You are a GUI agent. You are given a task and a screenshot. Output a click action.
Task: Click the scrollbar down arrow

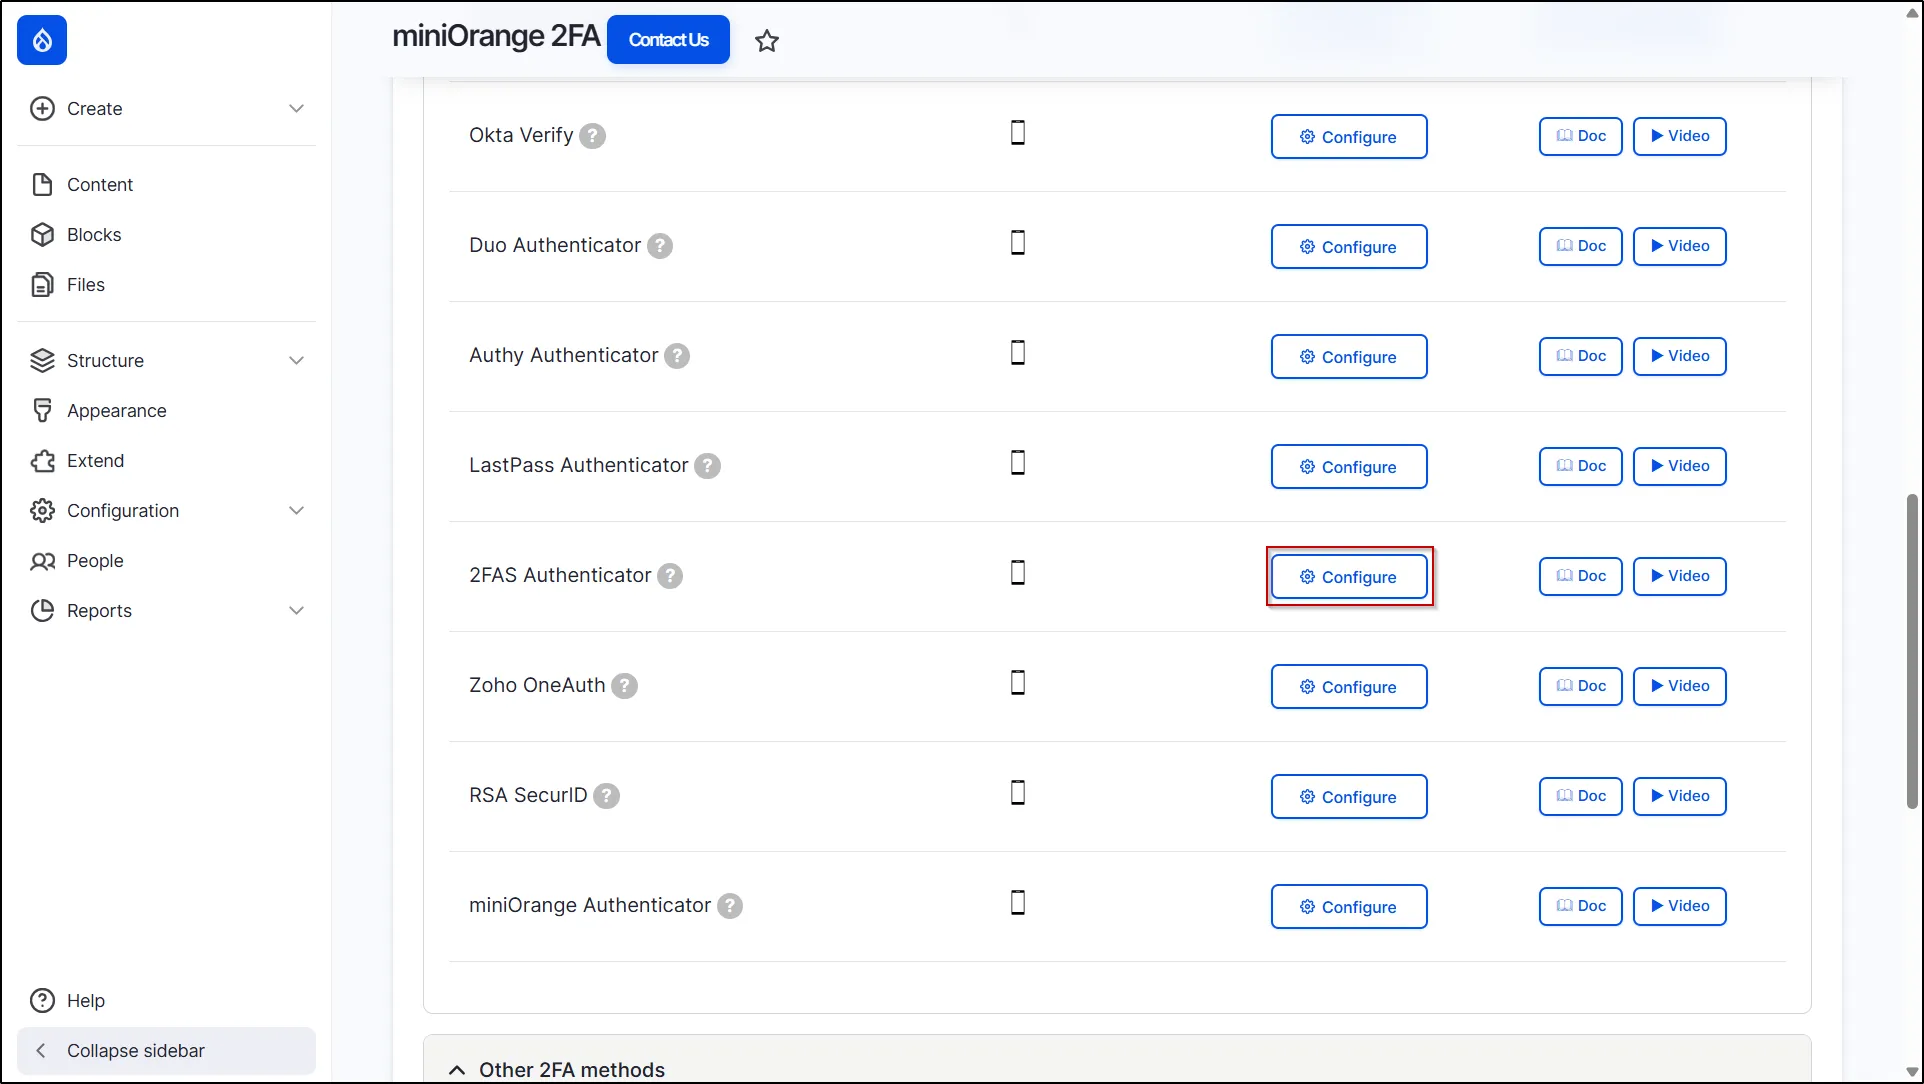coord(1912,1072)
